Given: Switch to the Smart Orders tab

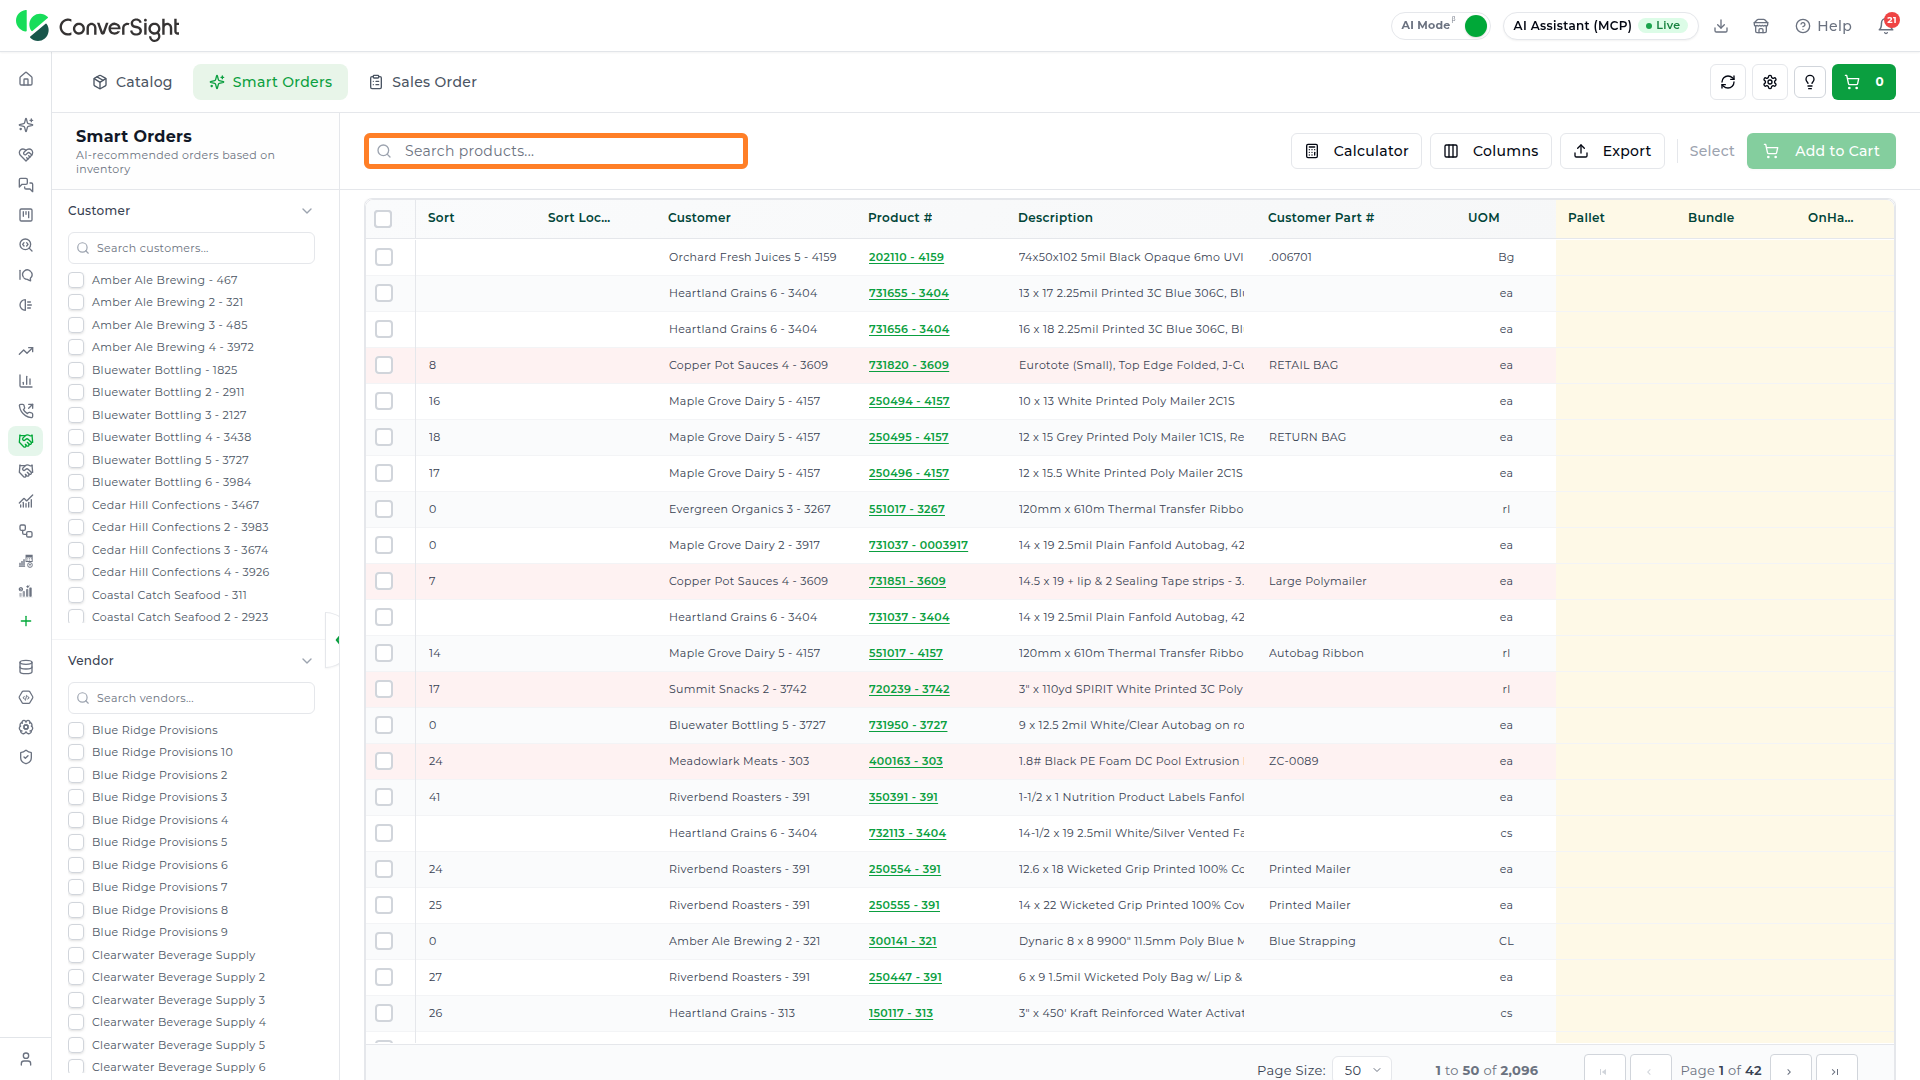Looking at the screenshot, I should [x=270, y=82].
